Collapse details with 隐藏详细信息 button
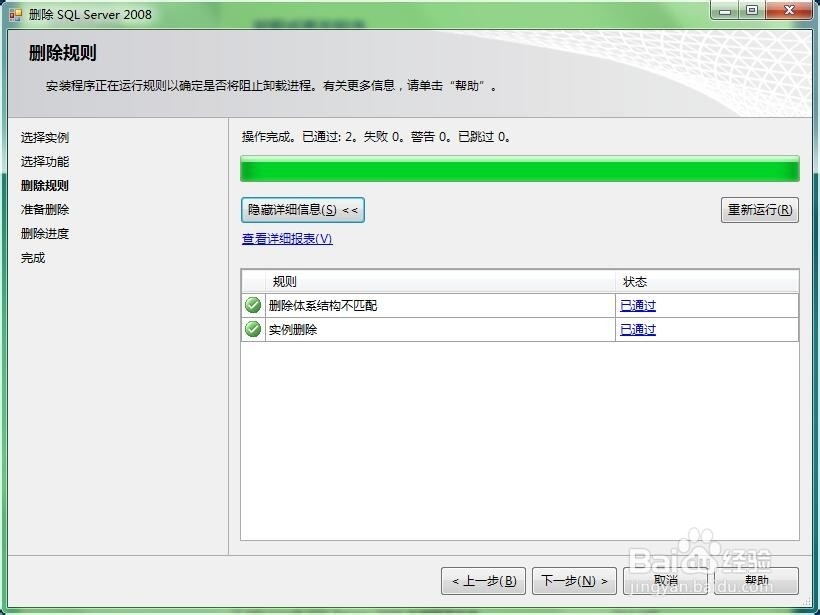The image size is (820, 615). click(301, 210)
